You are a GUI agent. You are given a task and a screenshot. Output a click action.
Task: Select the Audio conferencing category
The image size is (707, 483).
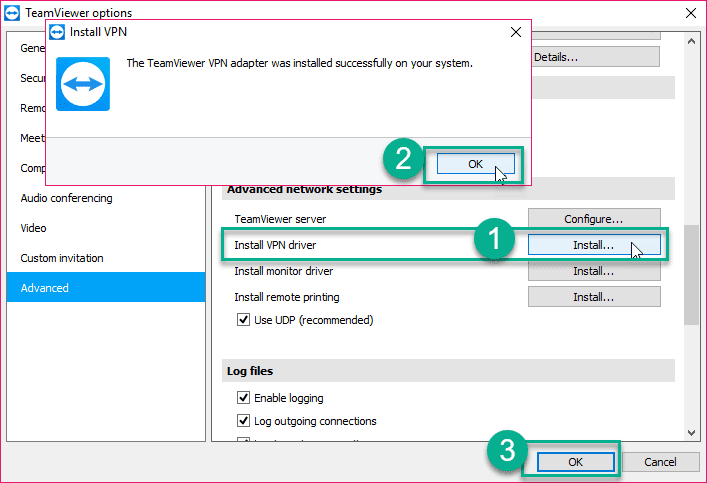(106, 198)
